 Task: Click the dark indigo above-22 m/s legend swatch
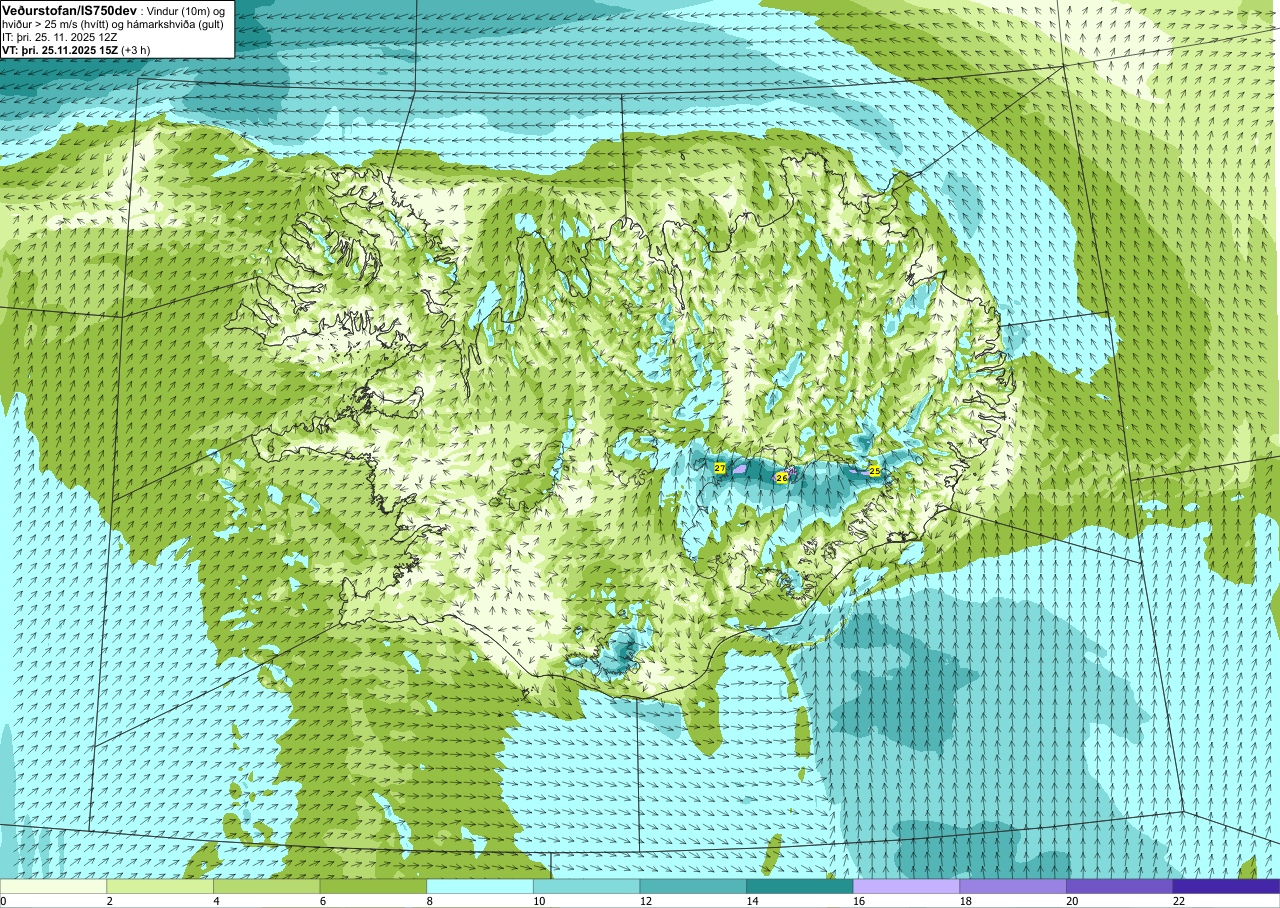(1227, 886)
